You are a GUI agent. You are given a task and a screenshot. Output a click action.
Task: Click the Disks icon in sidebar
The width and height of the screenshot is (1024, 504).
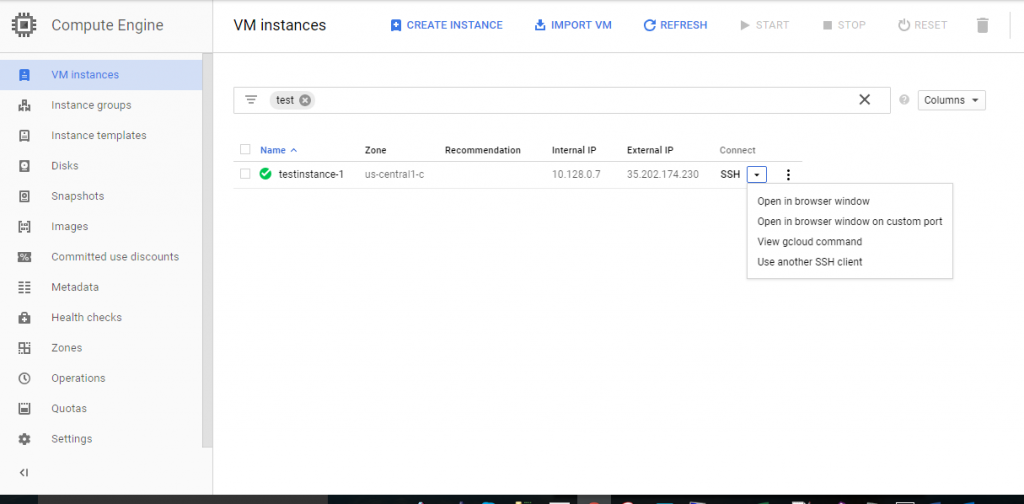click(25, 166)
